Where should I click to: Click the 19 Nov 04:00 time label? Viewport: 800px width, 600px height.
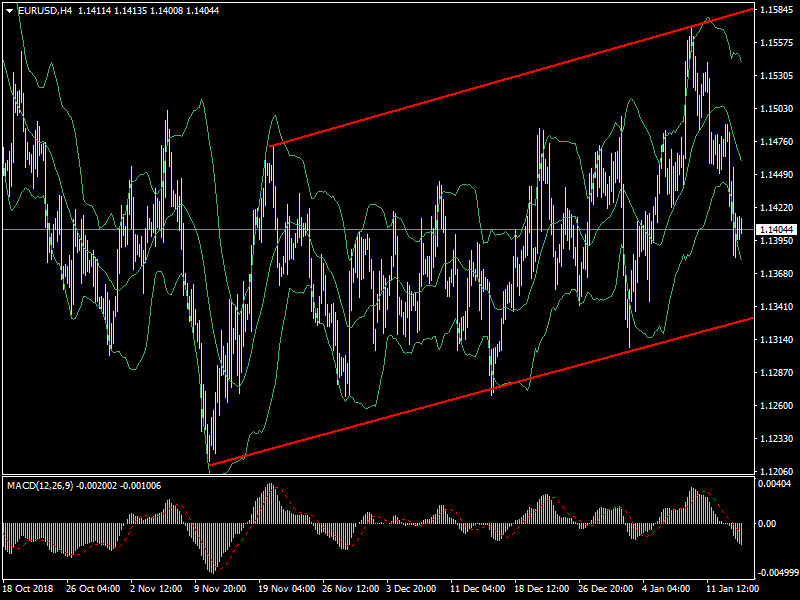(x=286, y=590)
